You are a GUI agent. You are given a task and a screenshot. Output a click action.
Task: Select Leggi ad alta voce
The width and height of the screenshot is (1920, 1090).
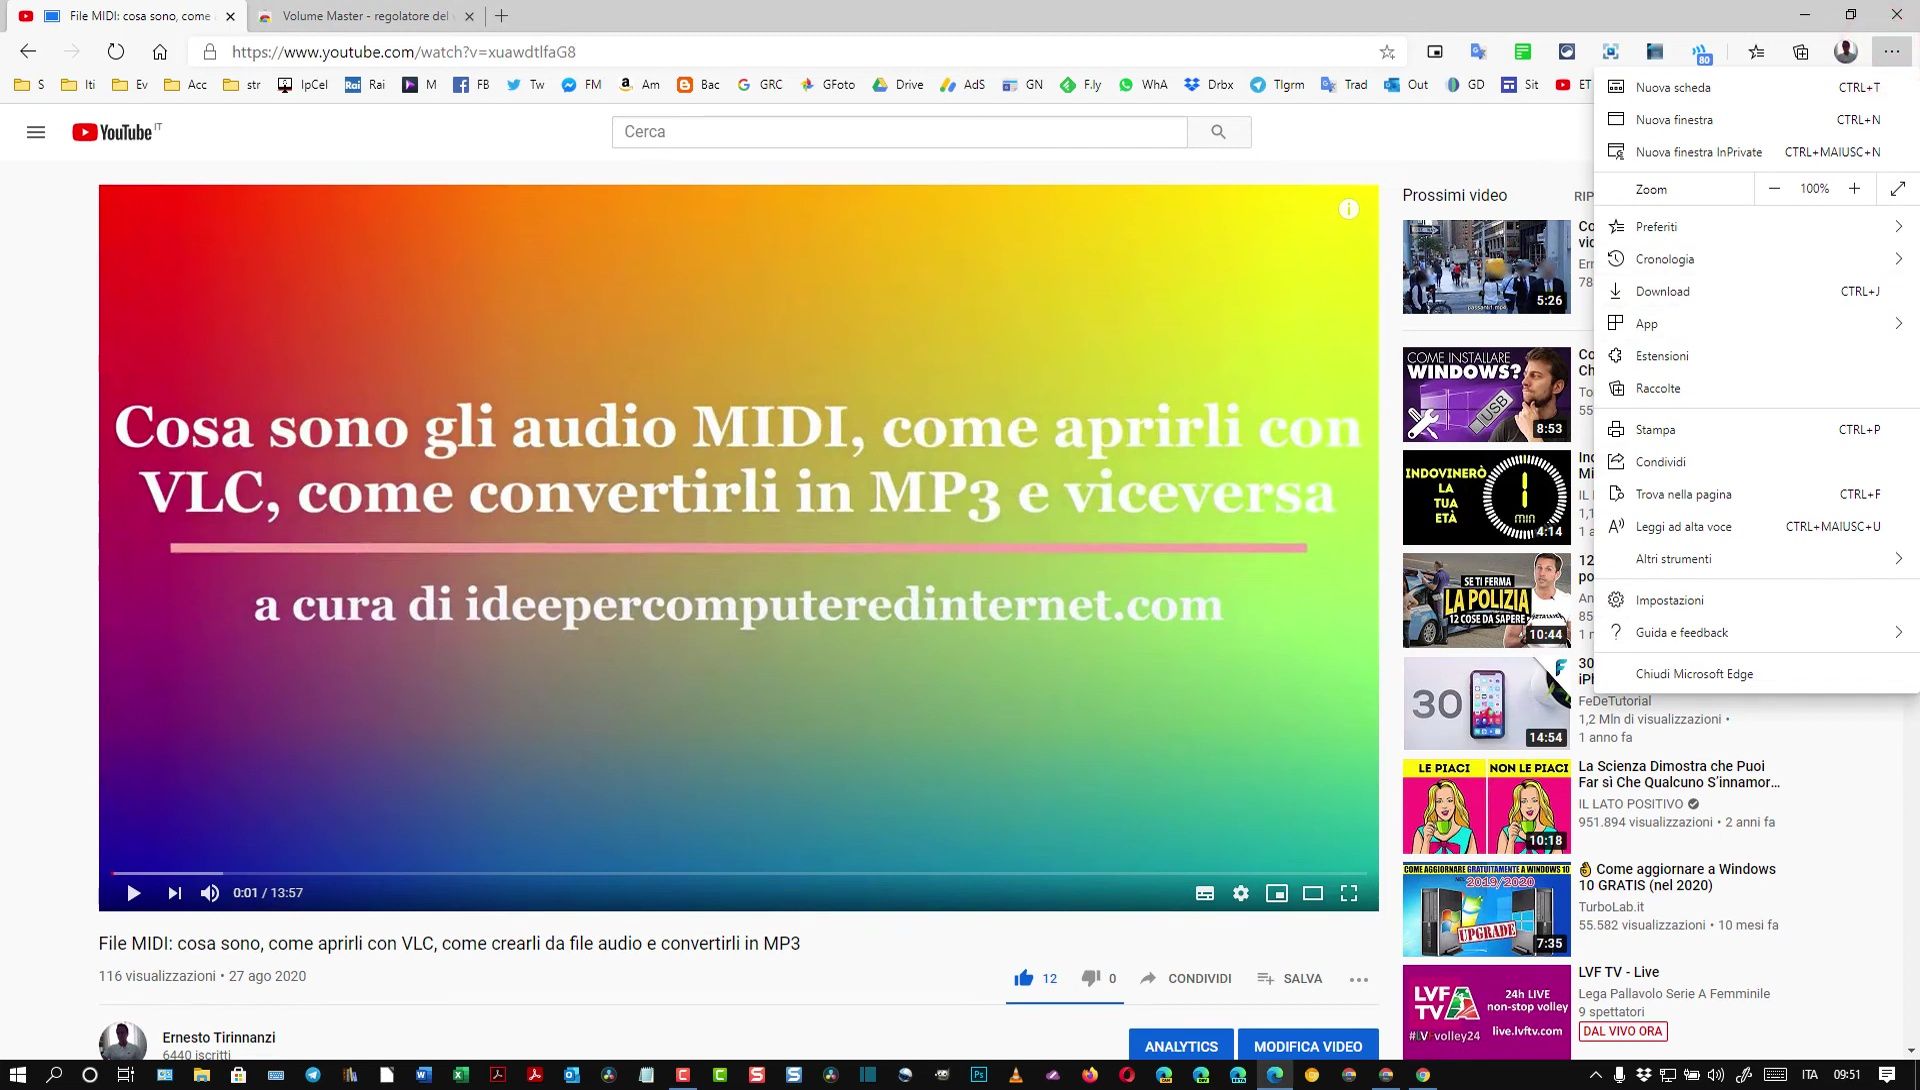(1756, 527)
